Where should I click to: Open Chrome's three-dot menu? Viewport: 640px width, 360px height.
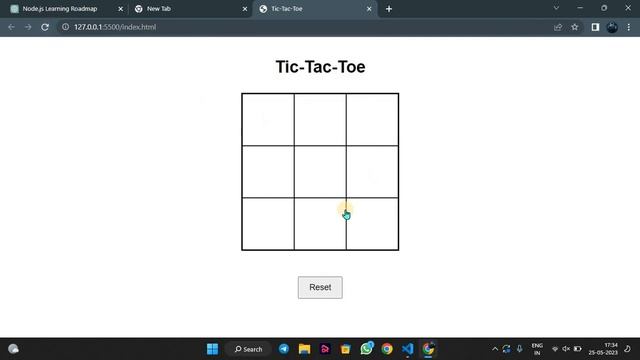629,27
